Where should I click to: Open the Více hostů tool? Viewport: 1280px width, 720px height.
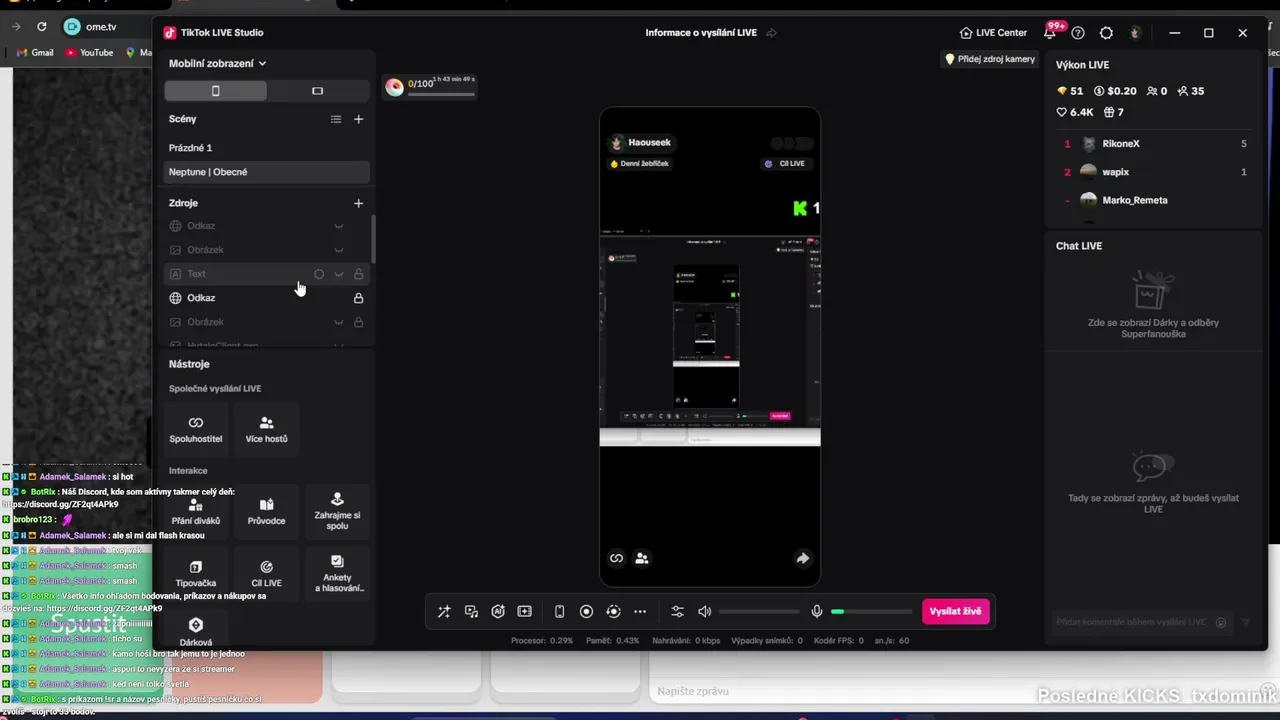pos(266,429)
